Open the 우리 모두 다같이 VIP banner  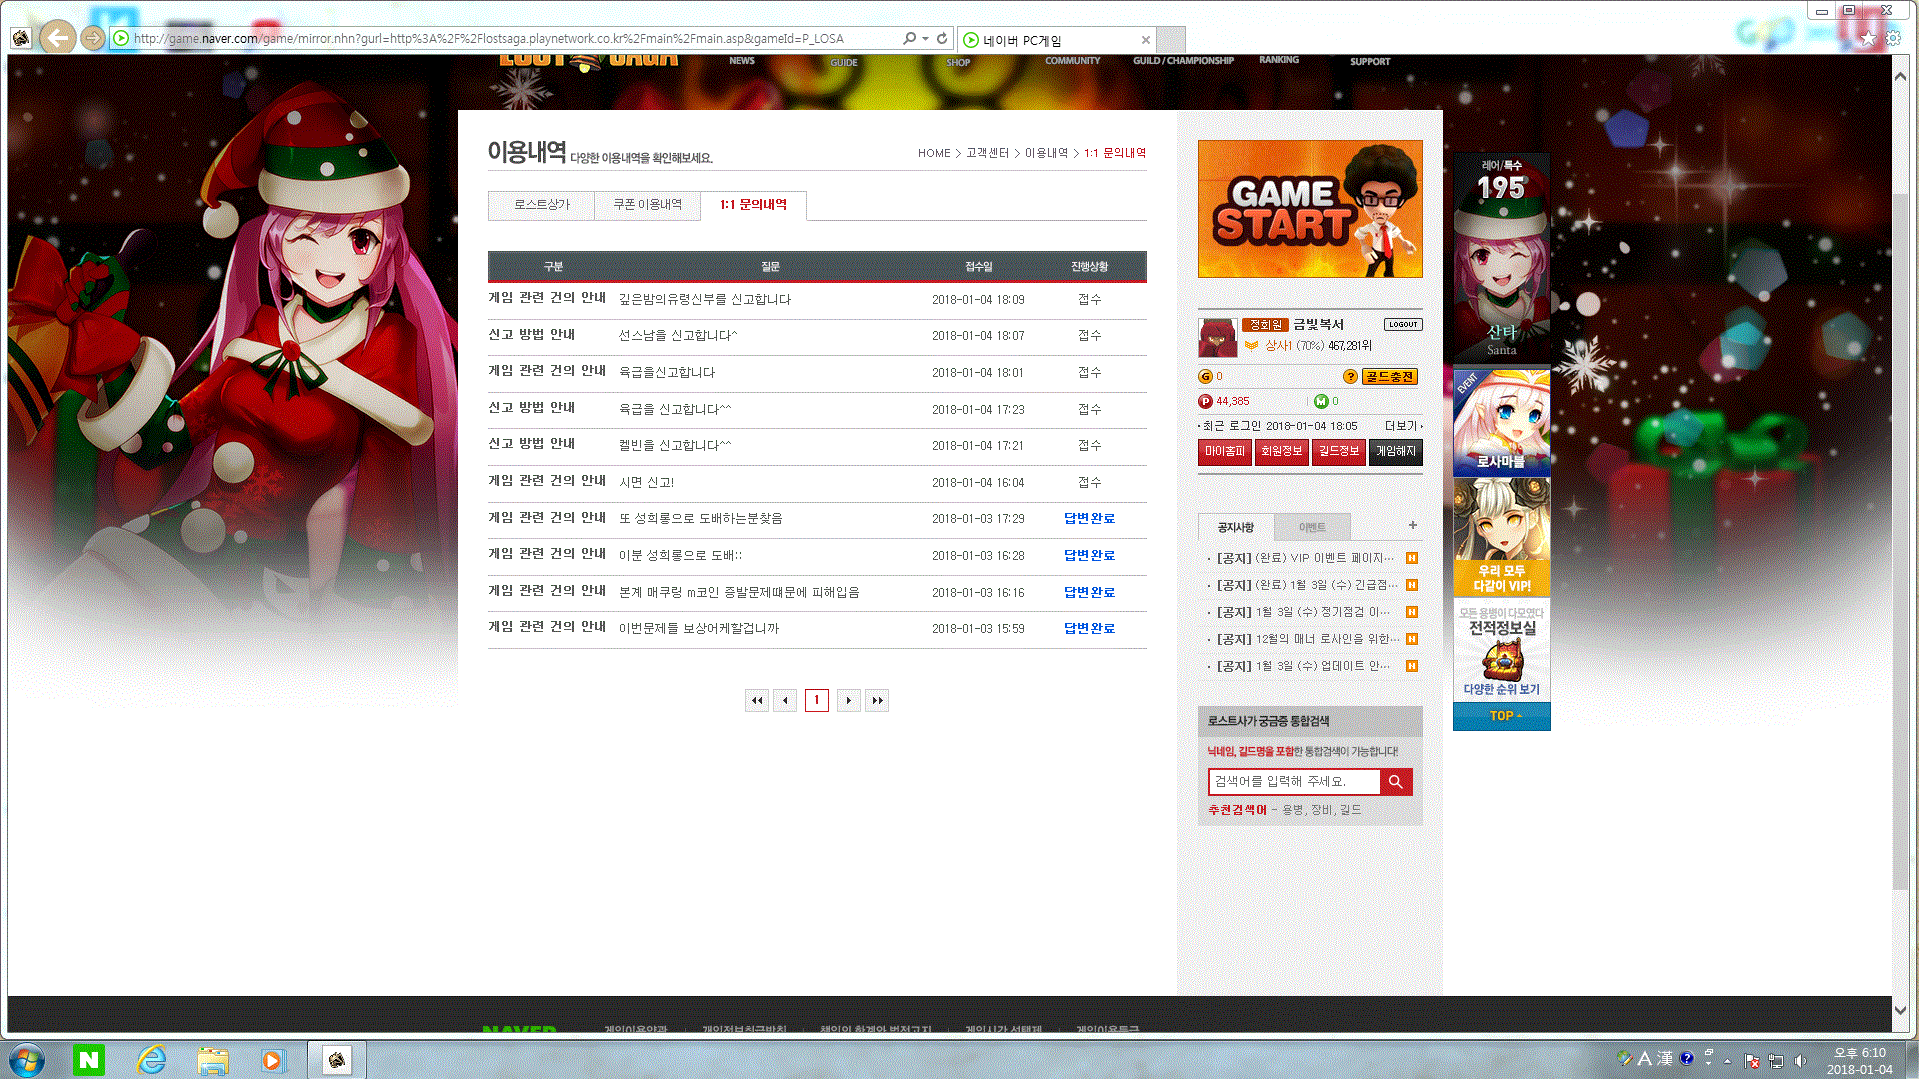1502,538
